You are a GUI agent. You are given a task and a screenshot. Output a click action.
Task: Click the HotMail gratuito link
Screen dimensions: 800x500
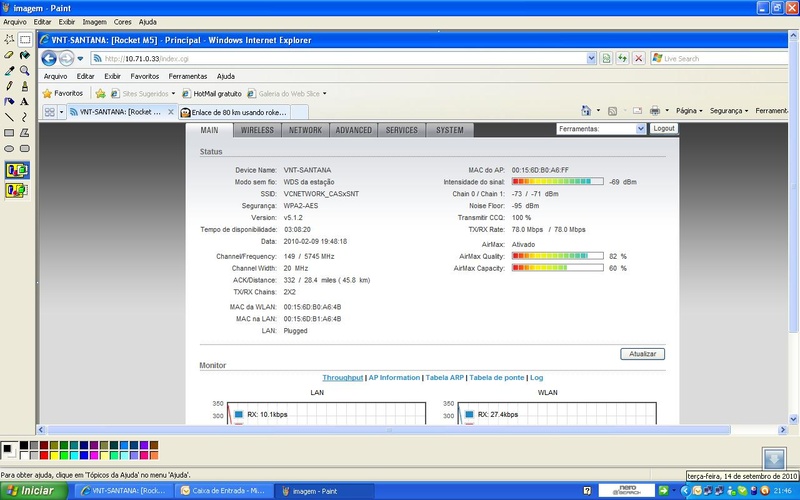coord(212,93)
